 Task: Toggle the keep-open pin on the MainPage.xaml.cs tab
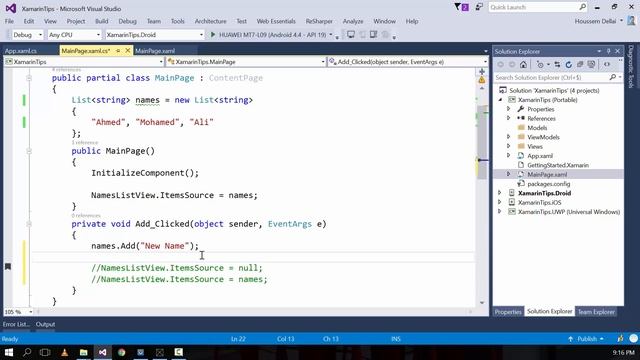click(118, 51)
